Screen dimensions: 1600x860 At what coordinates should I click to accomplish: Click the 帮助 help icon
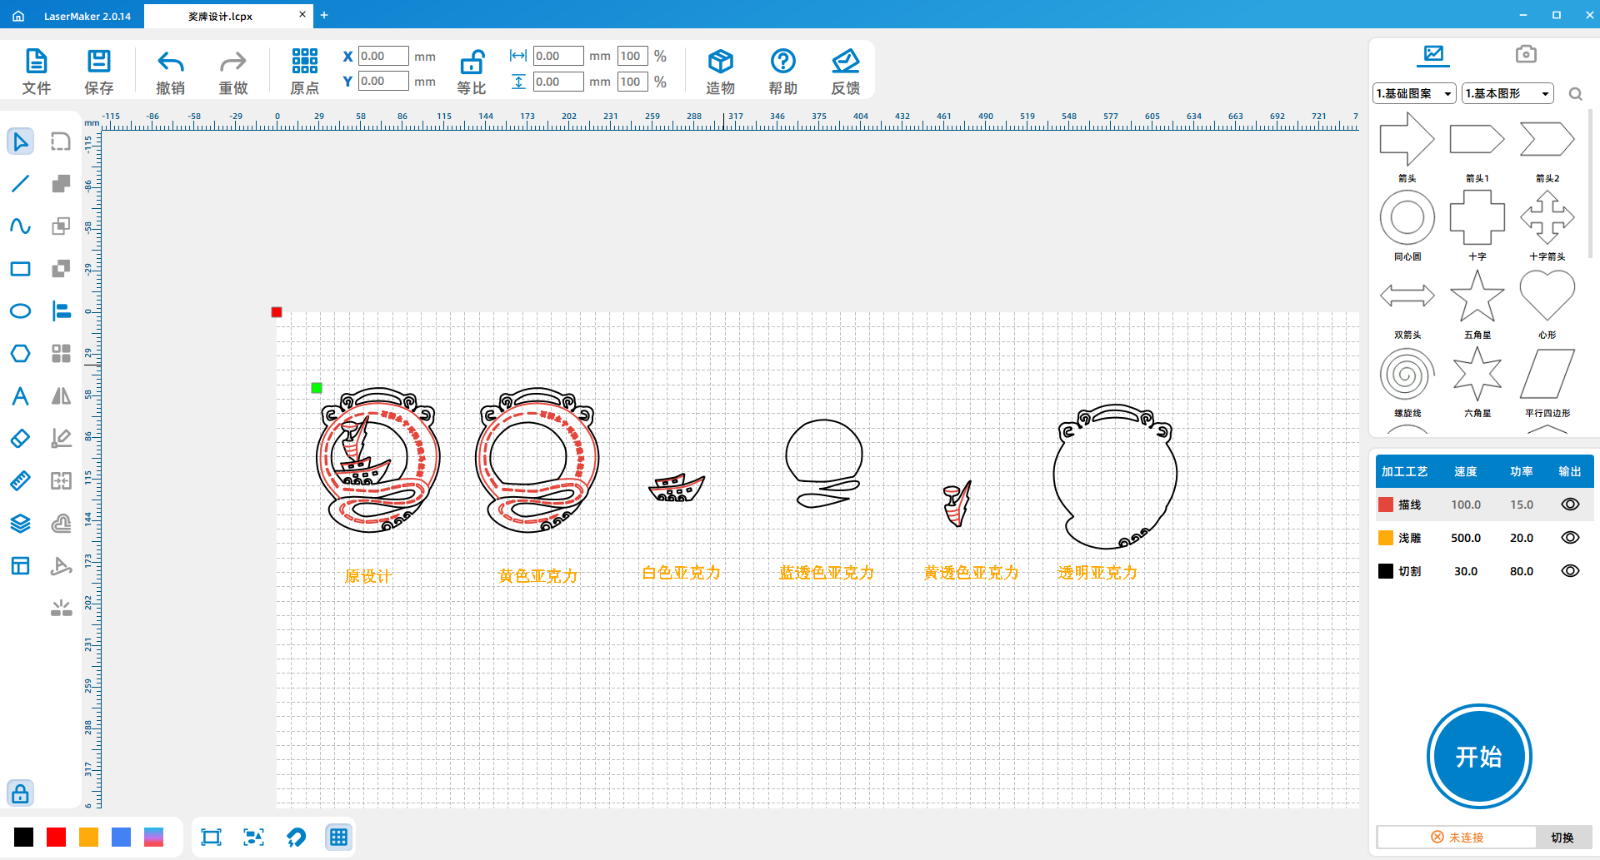tap(783, 62)
